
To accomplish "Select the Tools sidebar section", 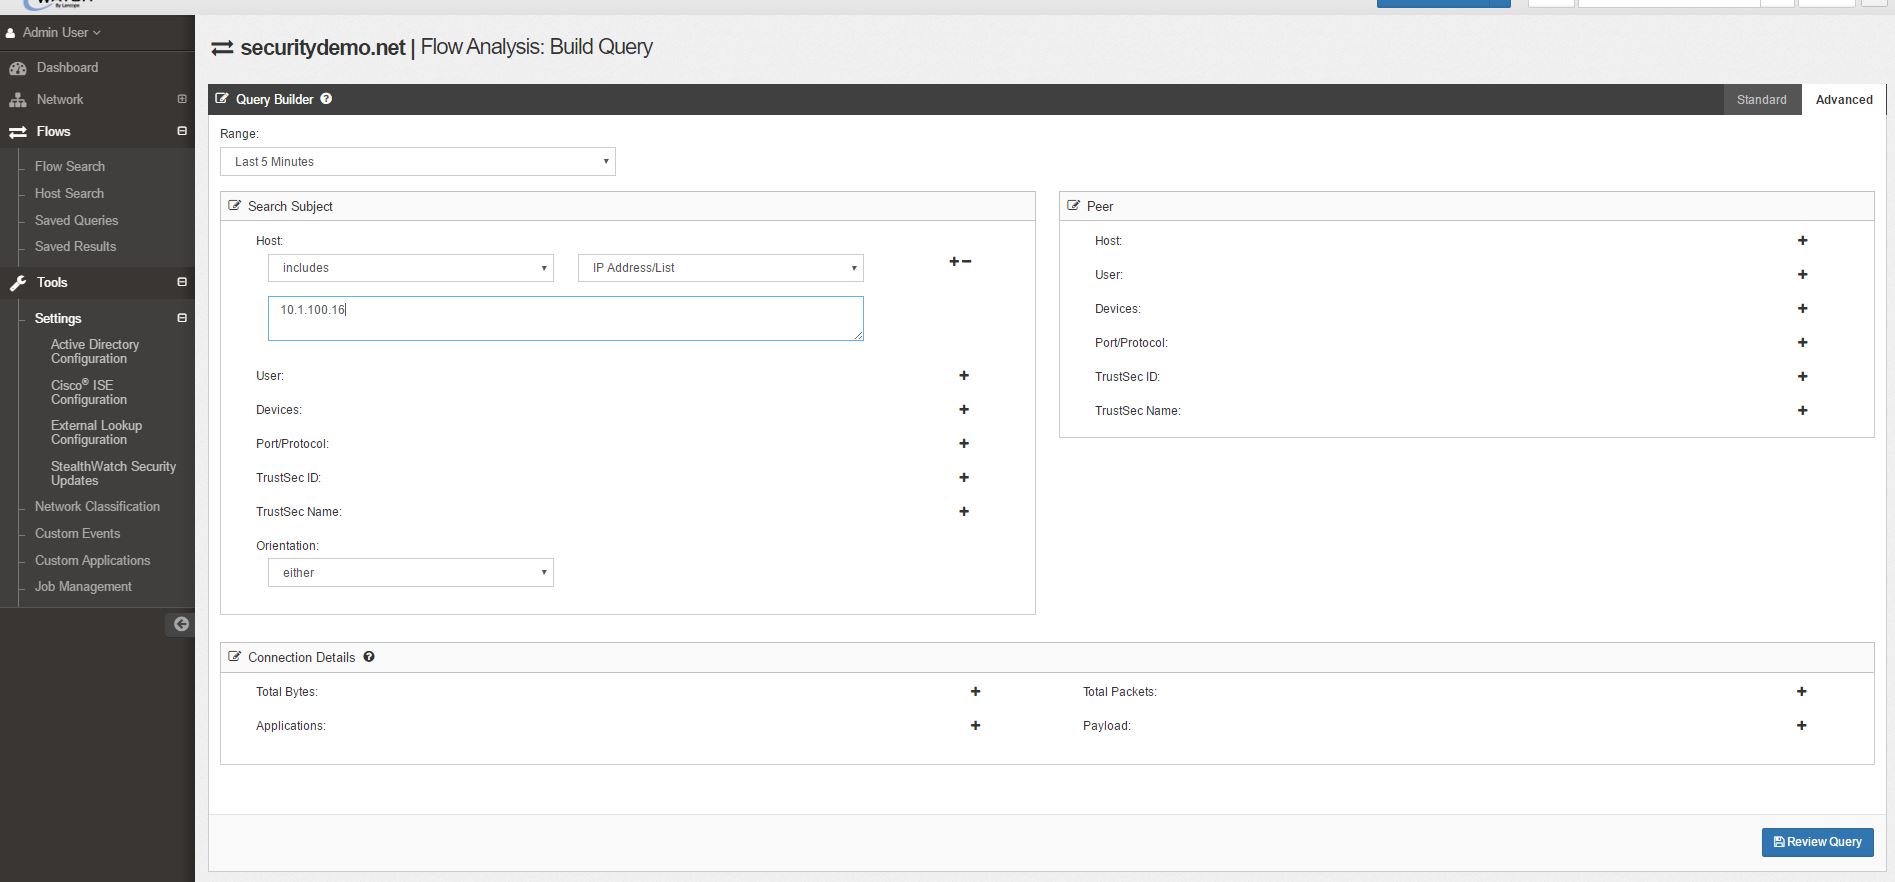I will click(52, 282).
